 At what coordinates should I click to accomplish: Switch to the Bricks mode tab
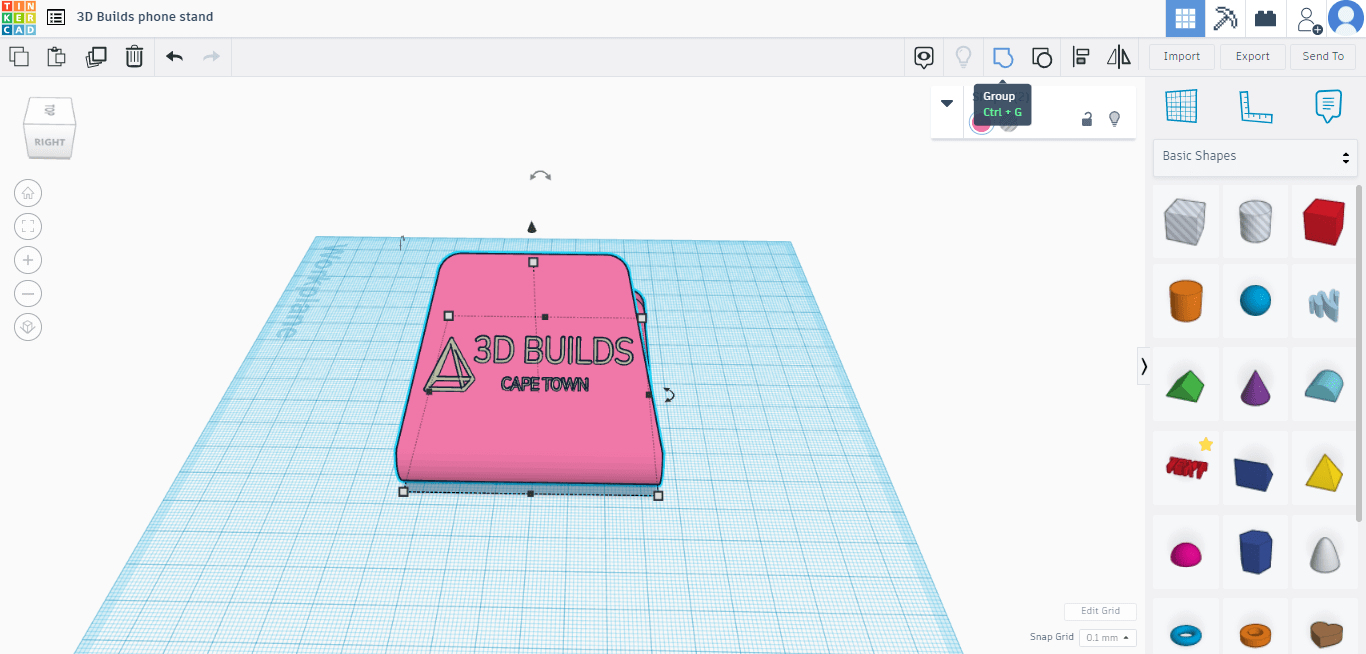[x=1266, y=19]
